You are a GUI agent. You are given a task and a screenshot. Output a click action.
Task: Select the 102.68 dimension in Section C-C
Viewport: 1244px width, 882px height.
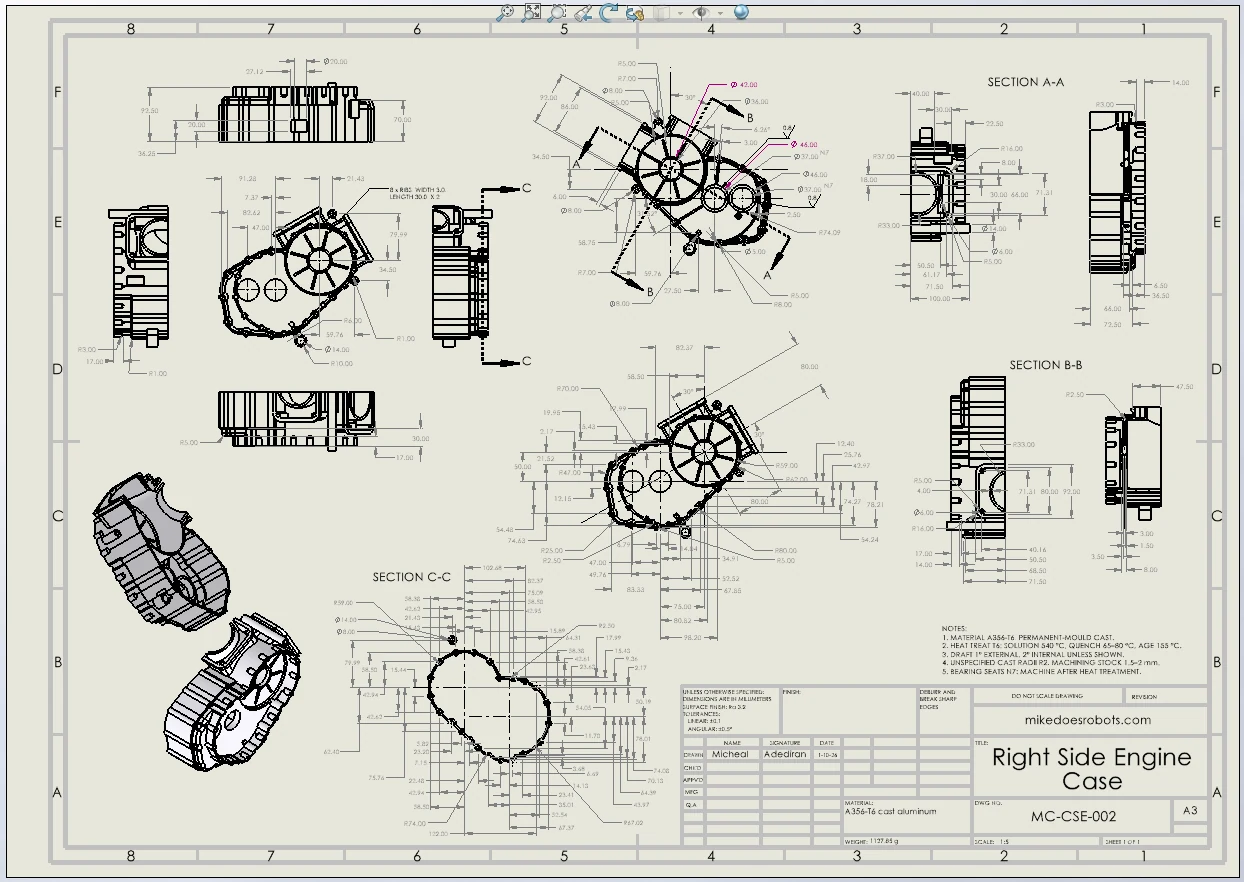(492, 568)
